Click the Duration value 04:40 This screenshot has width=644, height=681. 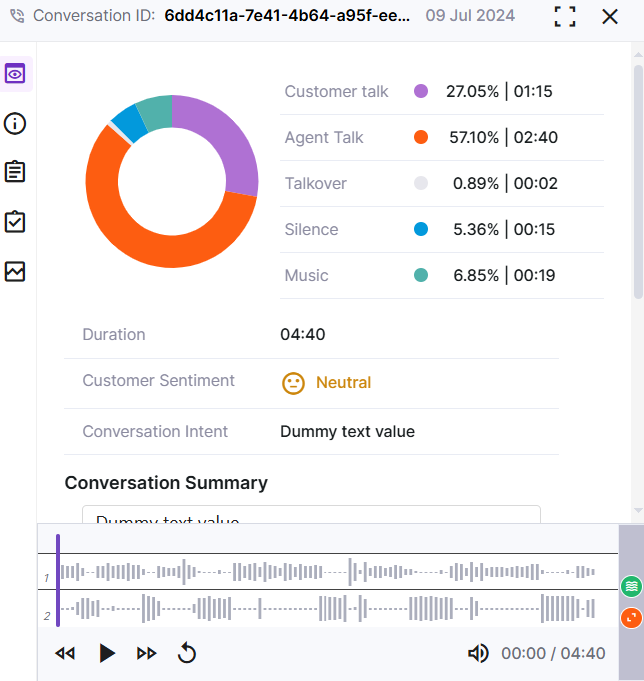click(303, 334)
